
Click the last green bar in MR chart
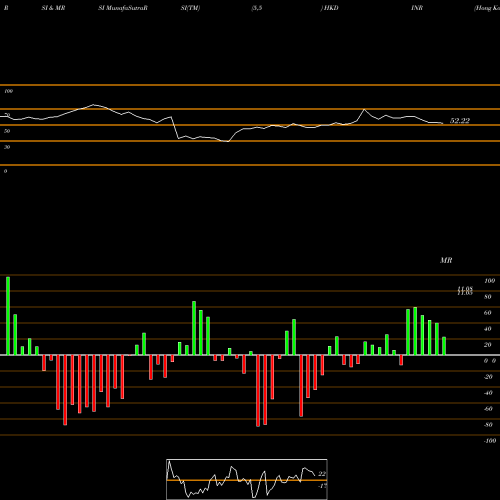444,346
